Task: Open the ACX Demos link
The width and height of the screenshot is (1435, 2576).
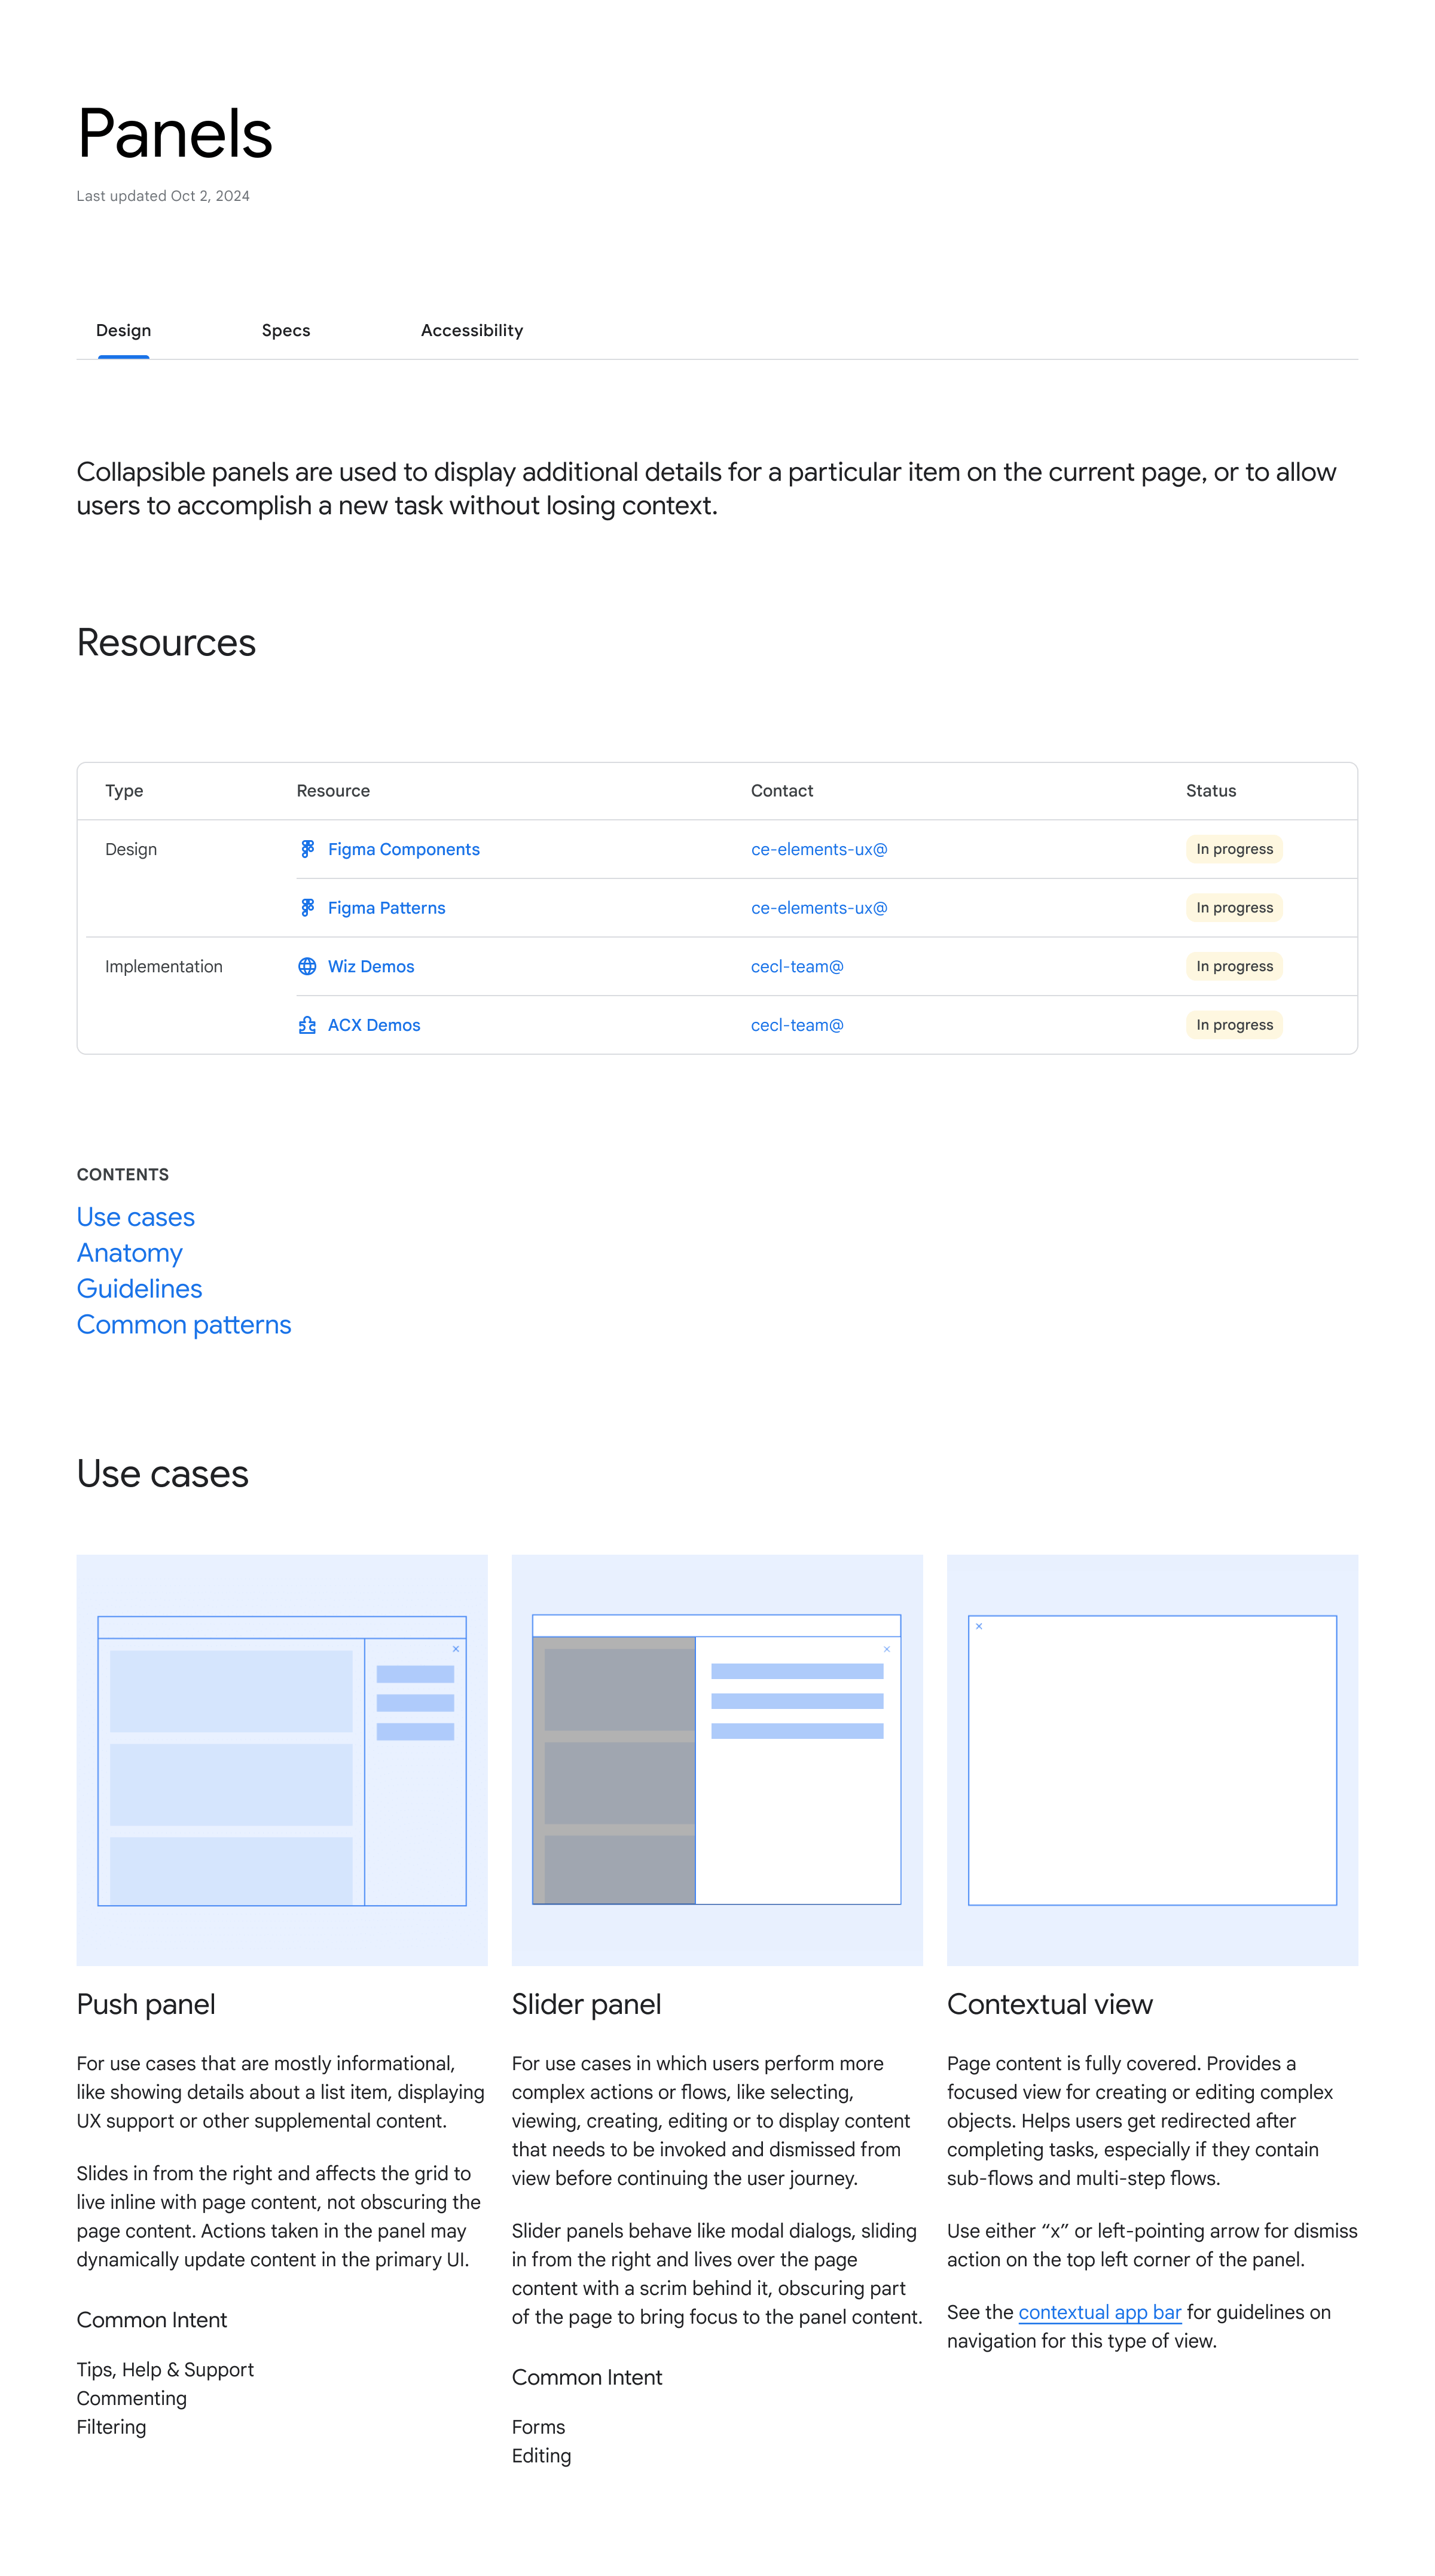Action: (374, 1025)
